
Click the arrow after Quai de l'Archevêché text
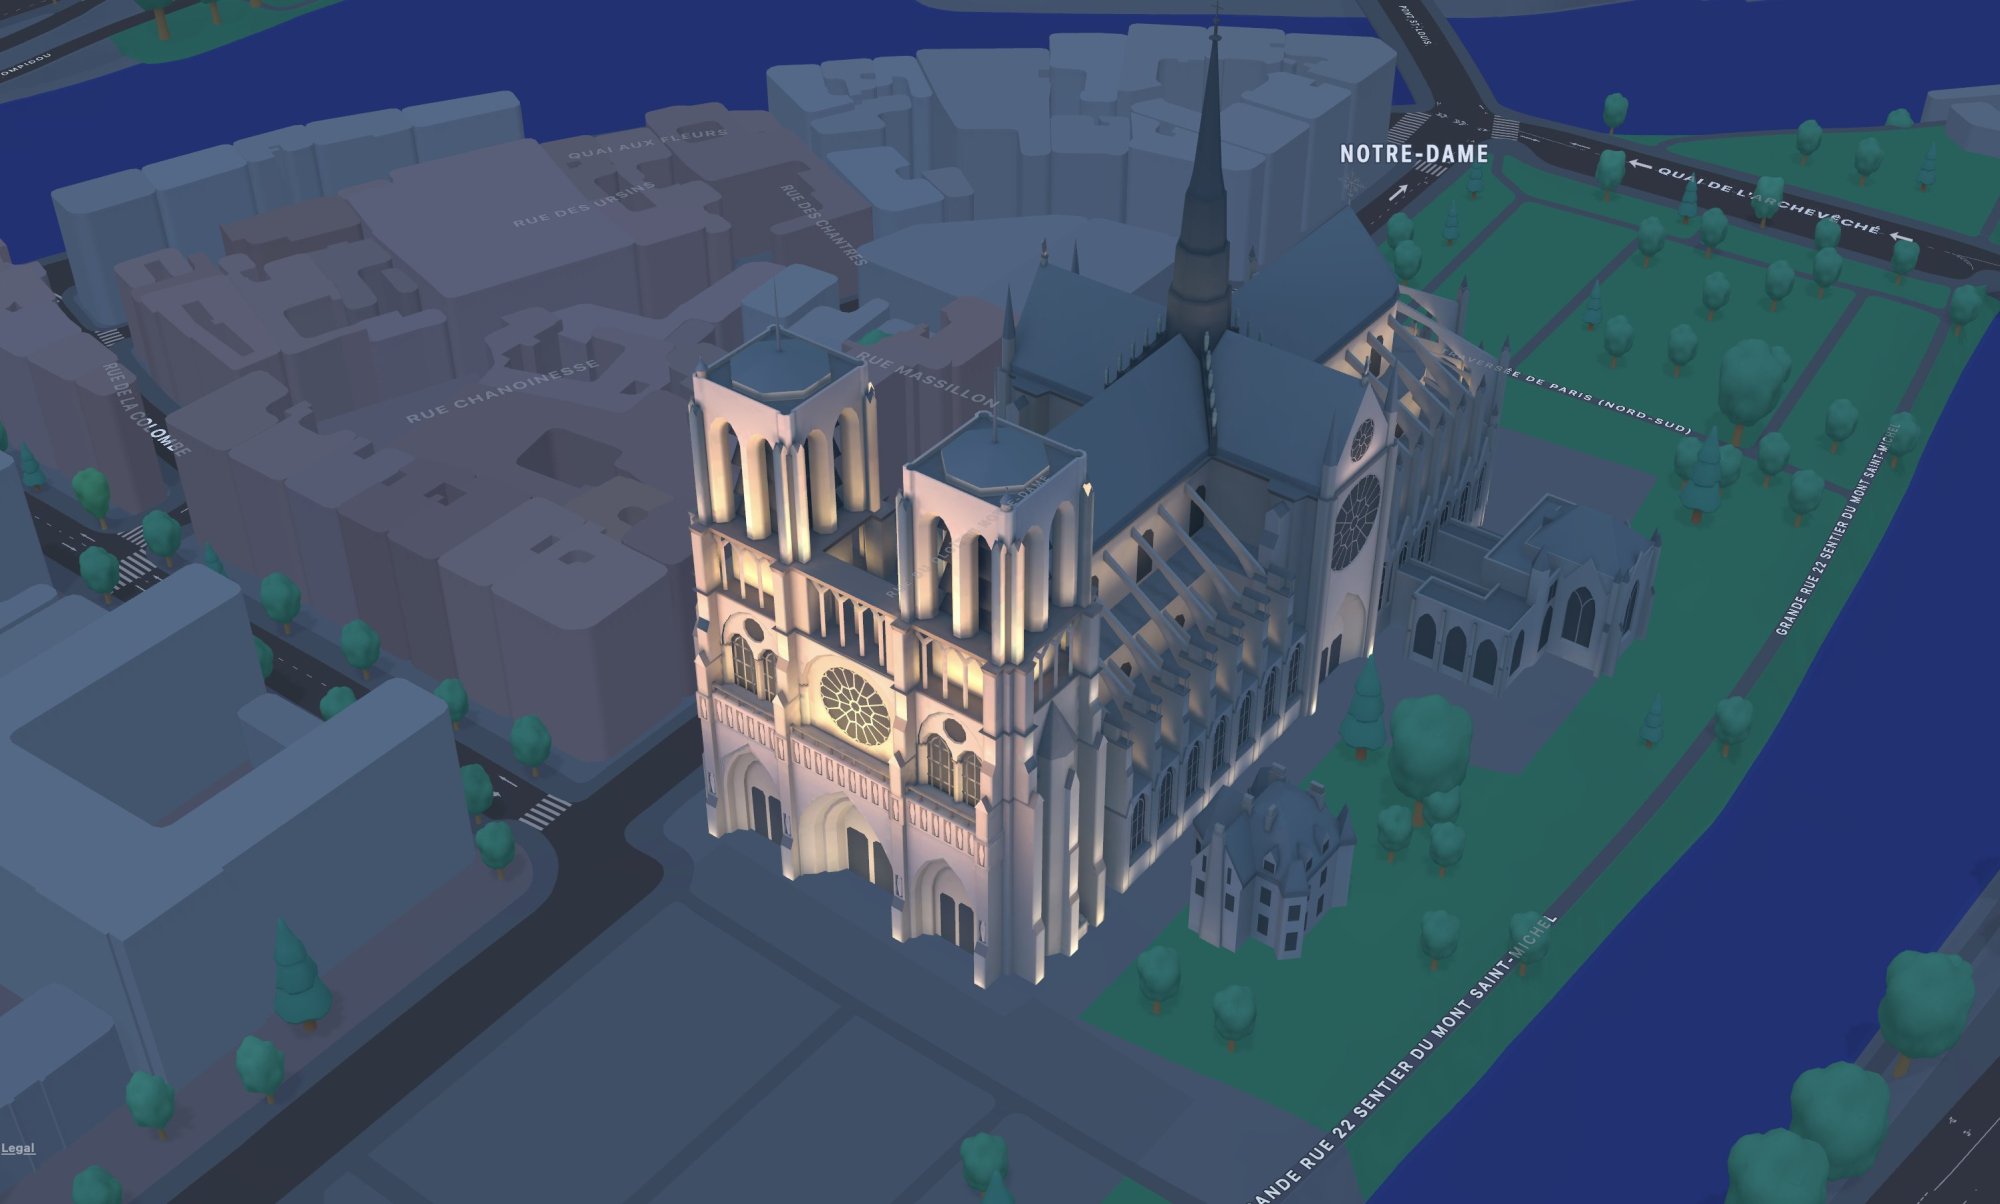pos(1901,238)
